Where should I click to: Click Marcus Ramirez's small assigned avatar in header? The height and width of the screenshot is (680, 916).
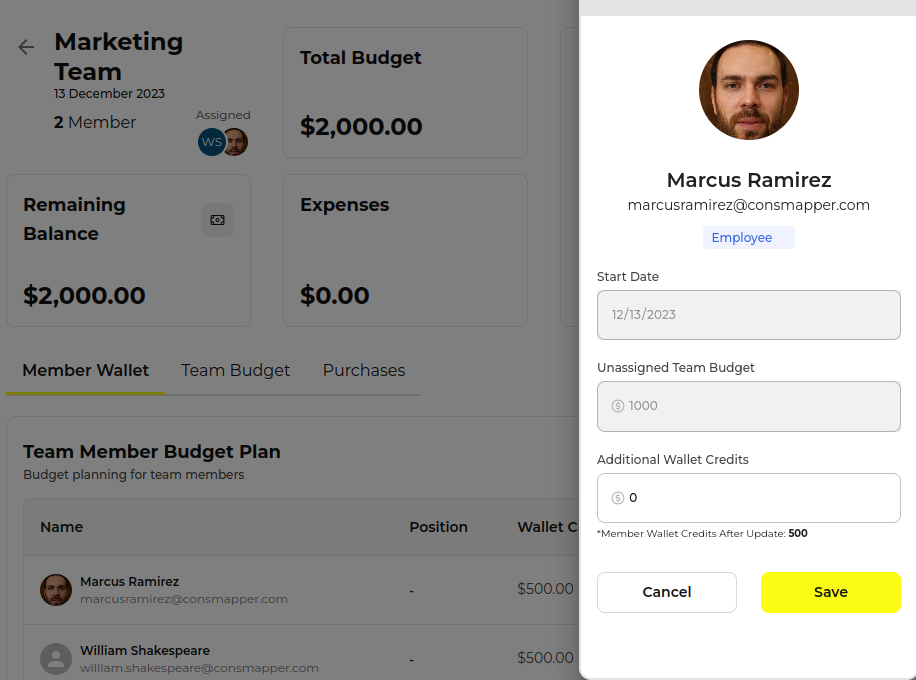pos(237,142)
